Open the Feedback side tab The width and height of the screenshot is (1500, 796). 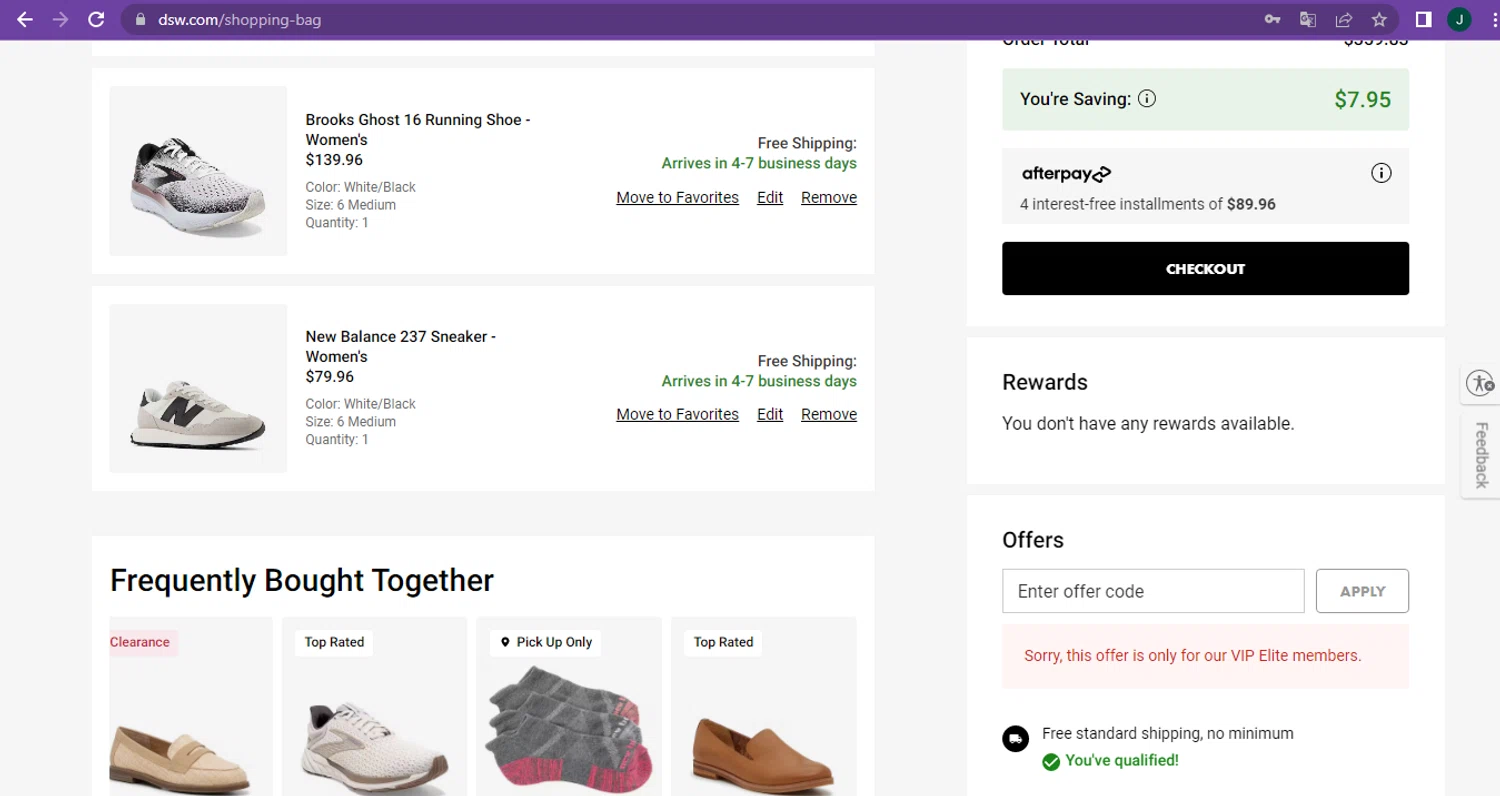(x=1481, y=455)
